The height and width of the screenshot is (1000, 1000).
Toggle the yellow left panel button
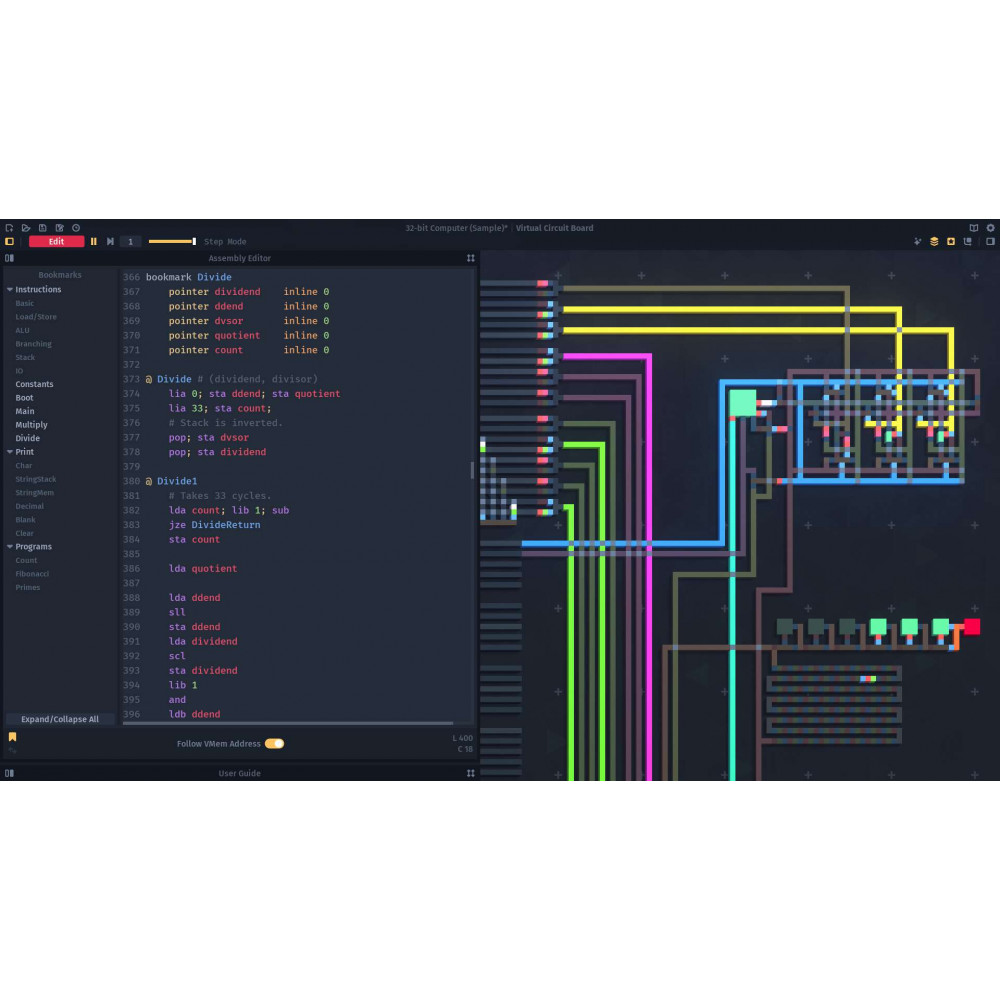click(x=10, y=242)
